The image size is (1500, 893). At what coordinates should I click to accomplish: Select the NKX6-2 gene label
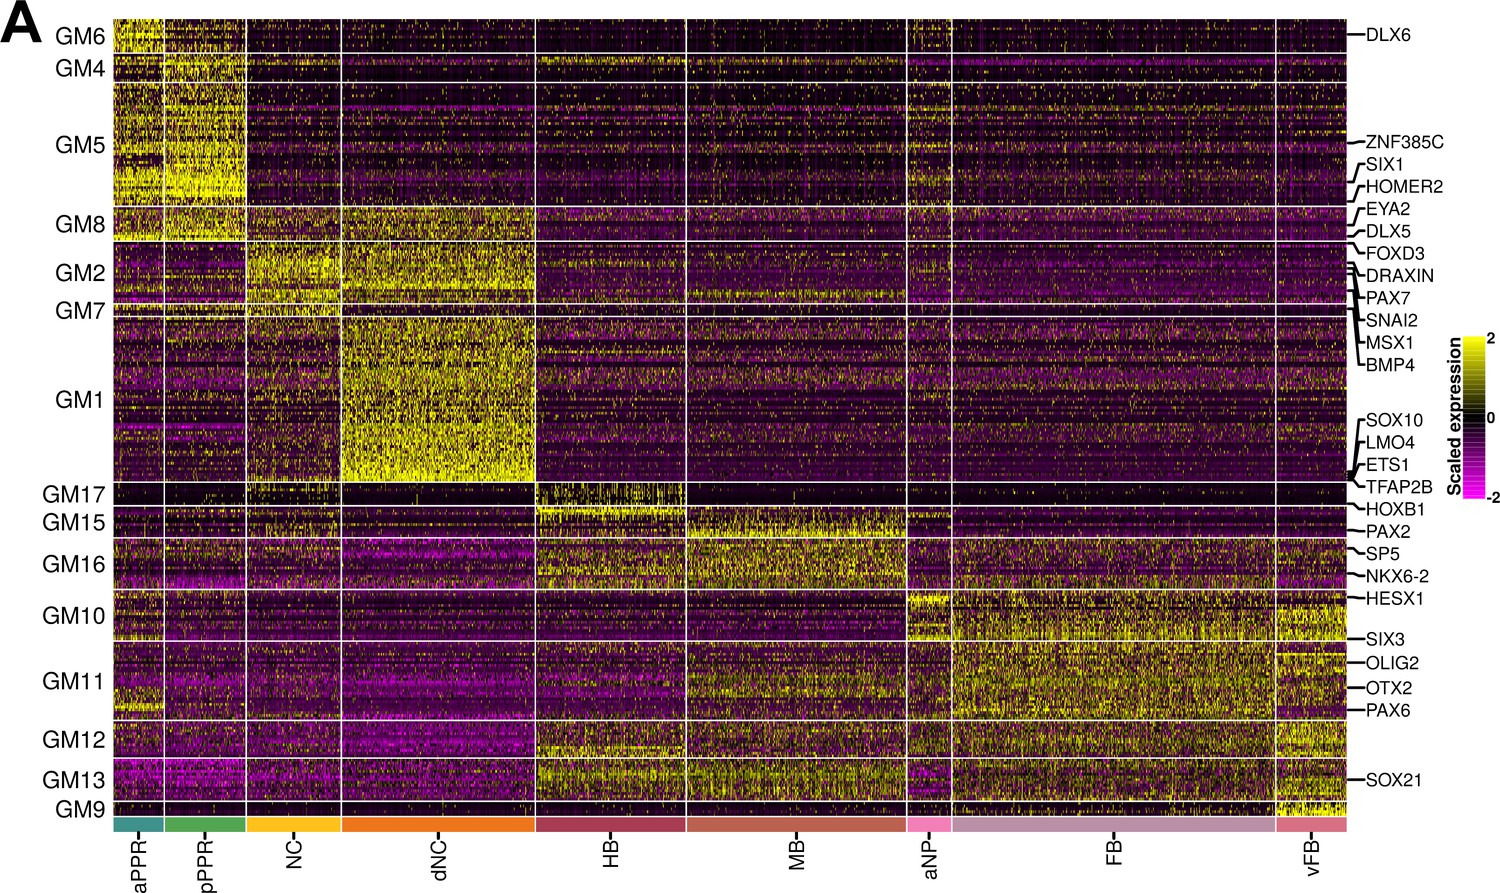1397,577
